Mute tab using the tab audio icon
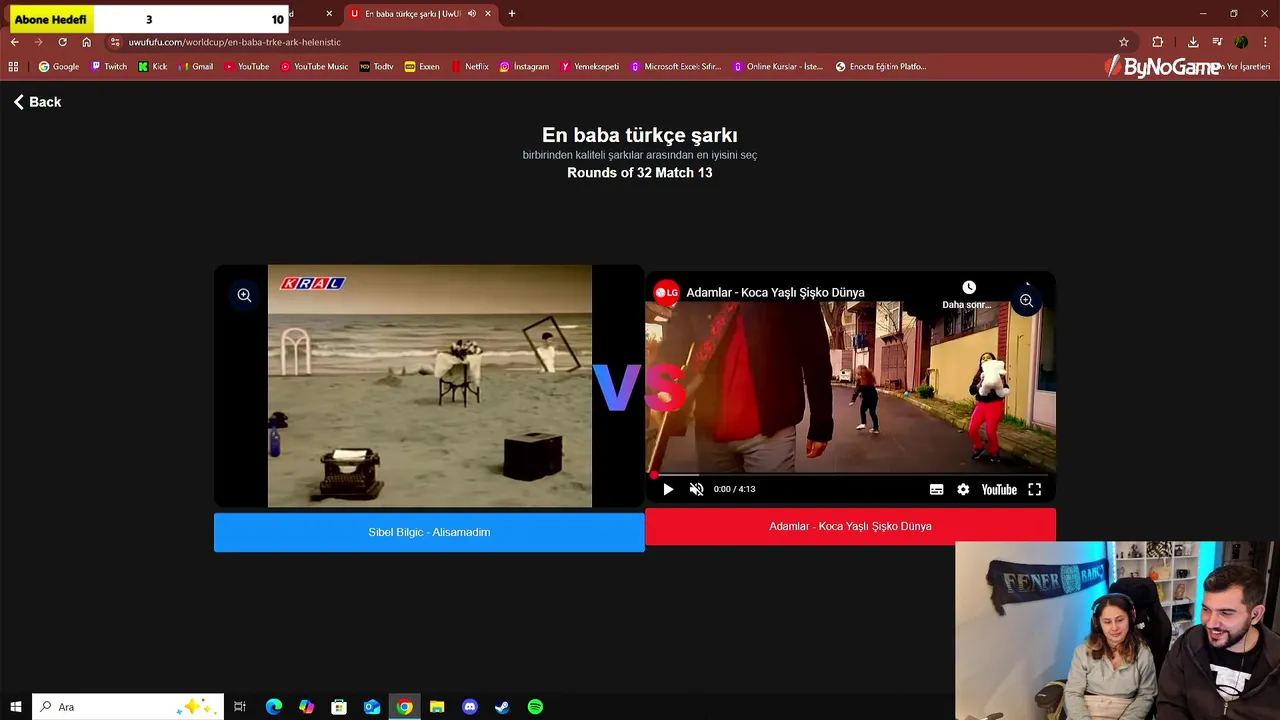The width and height of the screenshot is (1280, 720). 472,14
